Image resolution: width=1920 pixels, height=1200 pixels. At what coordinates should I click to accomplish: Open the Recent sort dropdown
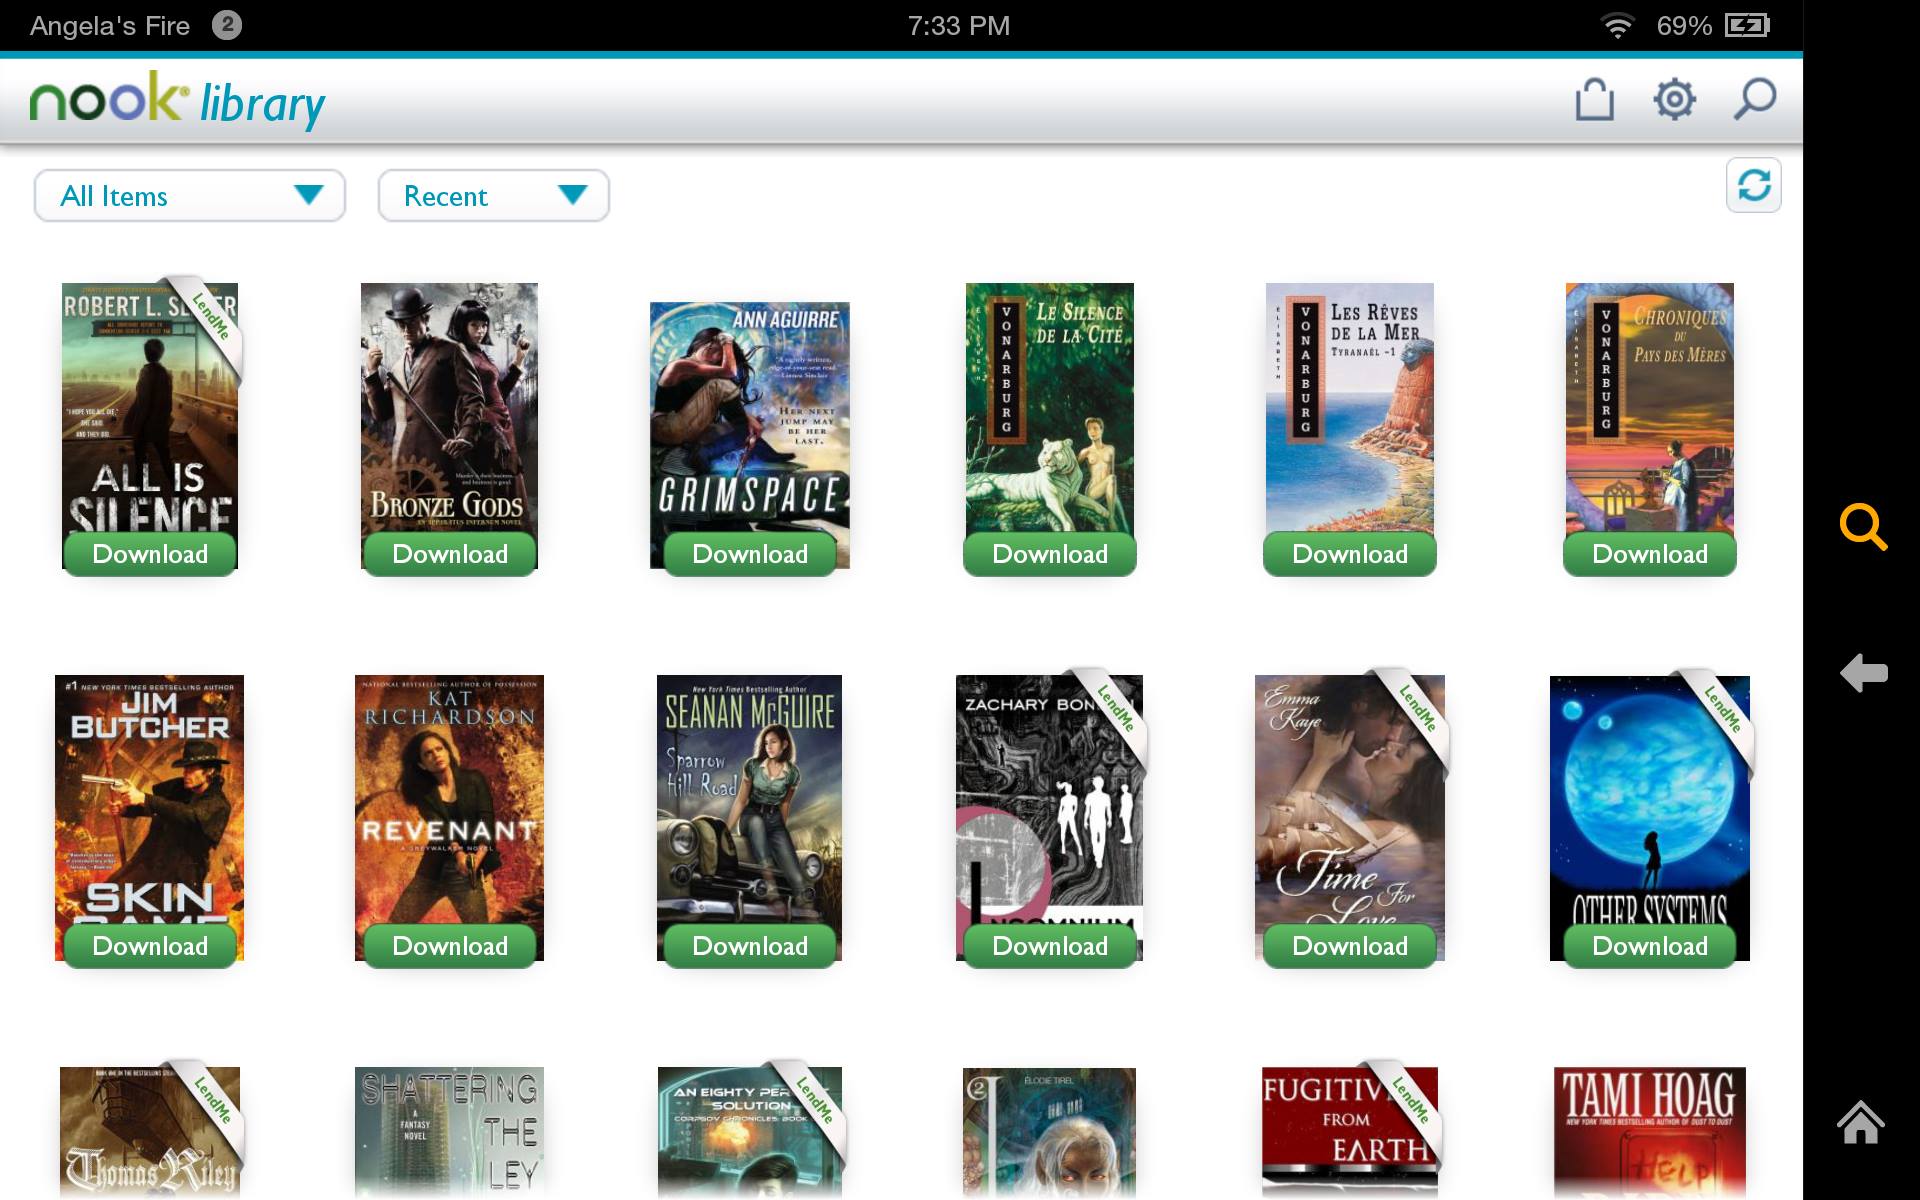click(x=493, y=196)
